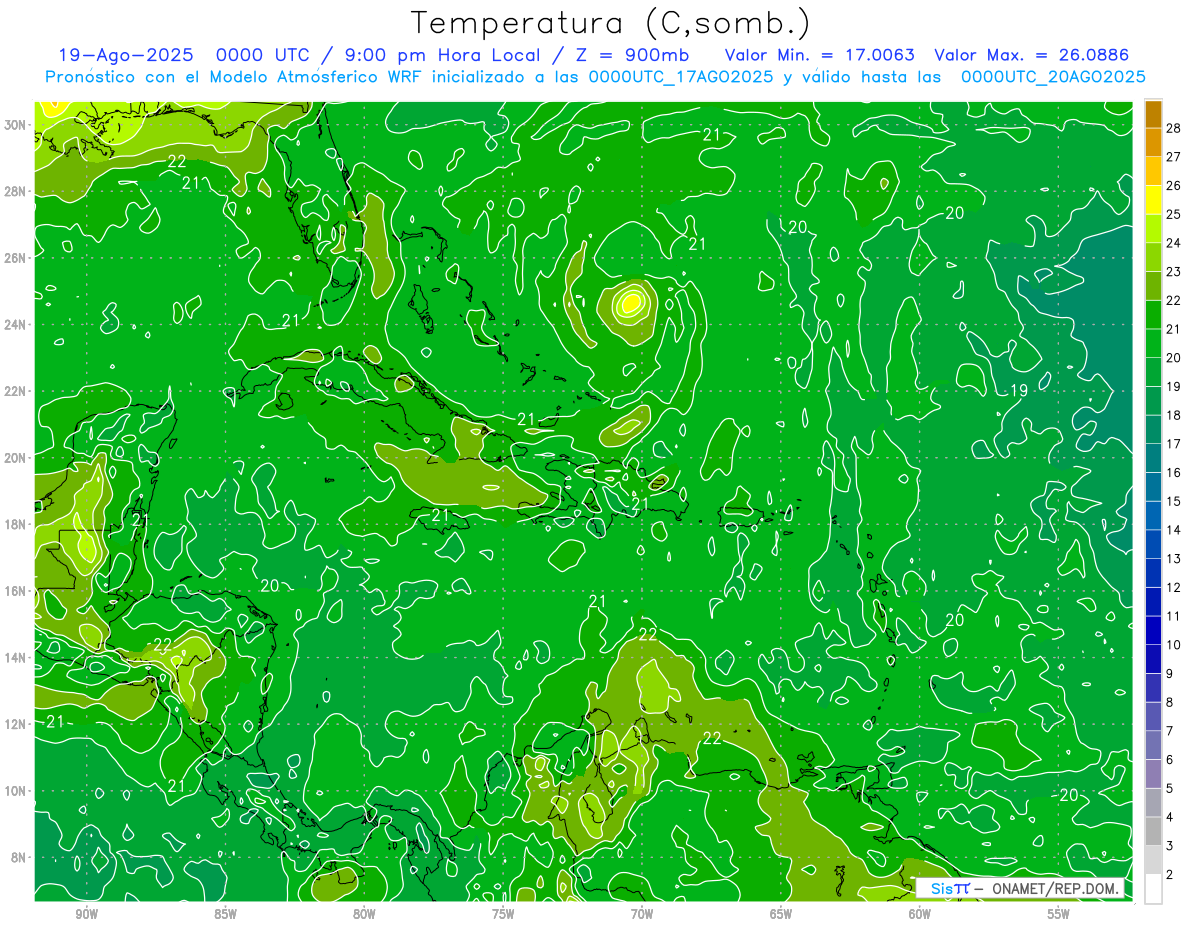Screen dimensions: 1200x927
Task: Click the color legend value "5"
Action: 1170,789
